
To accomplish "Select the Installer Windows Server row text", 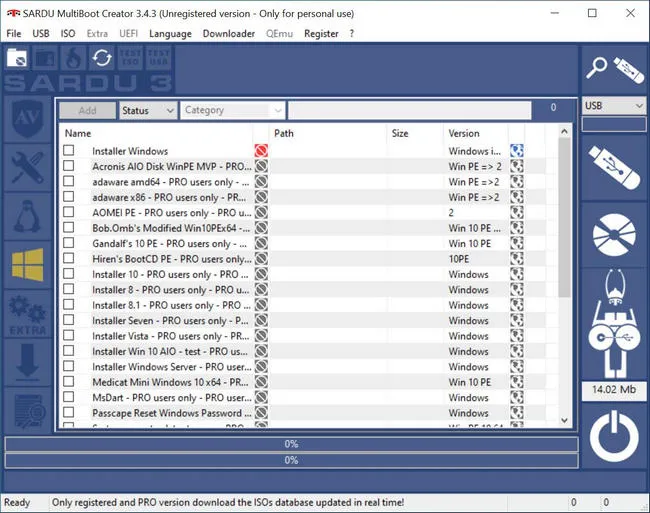I will [172, 367].
